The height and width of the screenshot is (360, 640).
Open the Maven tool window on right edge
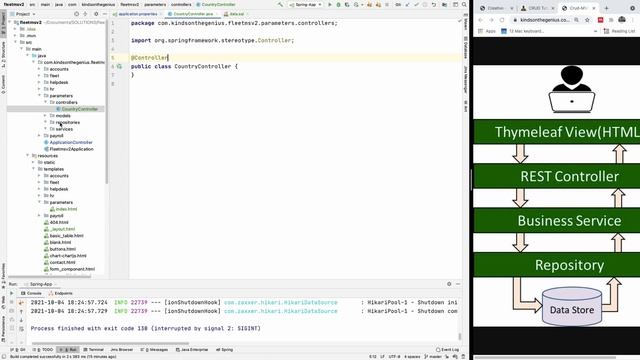[465, 23]
